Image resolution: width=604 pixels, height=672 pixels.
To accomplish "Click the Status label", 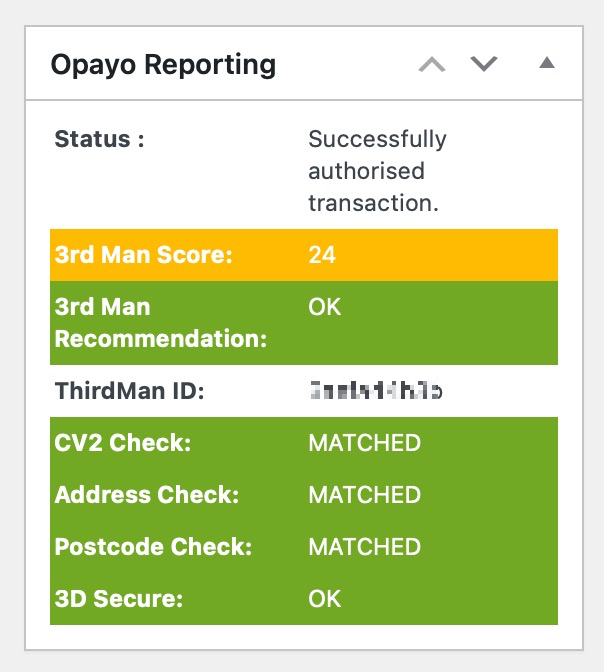I will [x=99, y=139].
